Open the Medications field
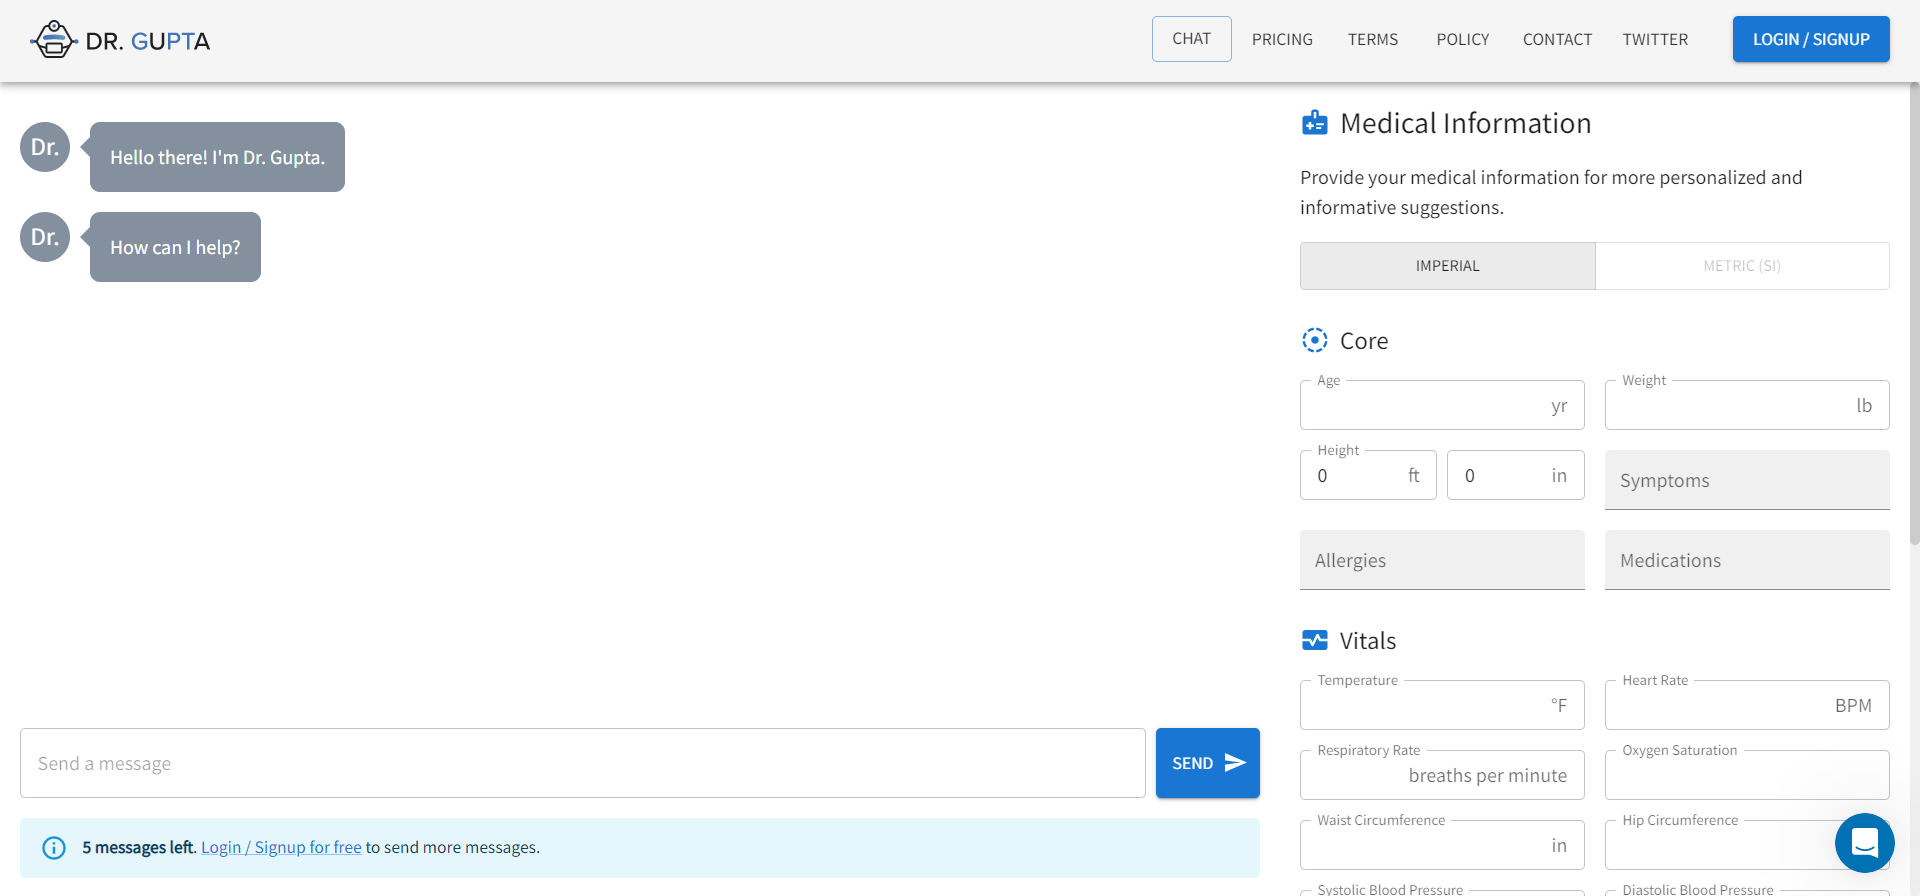The height and width of the screenshot is (896, 1920). coord(1747,560)
